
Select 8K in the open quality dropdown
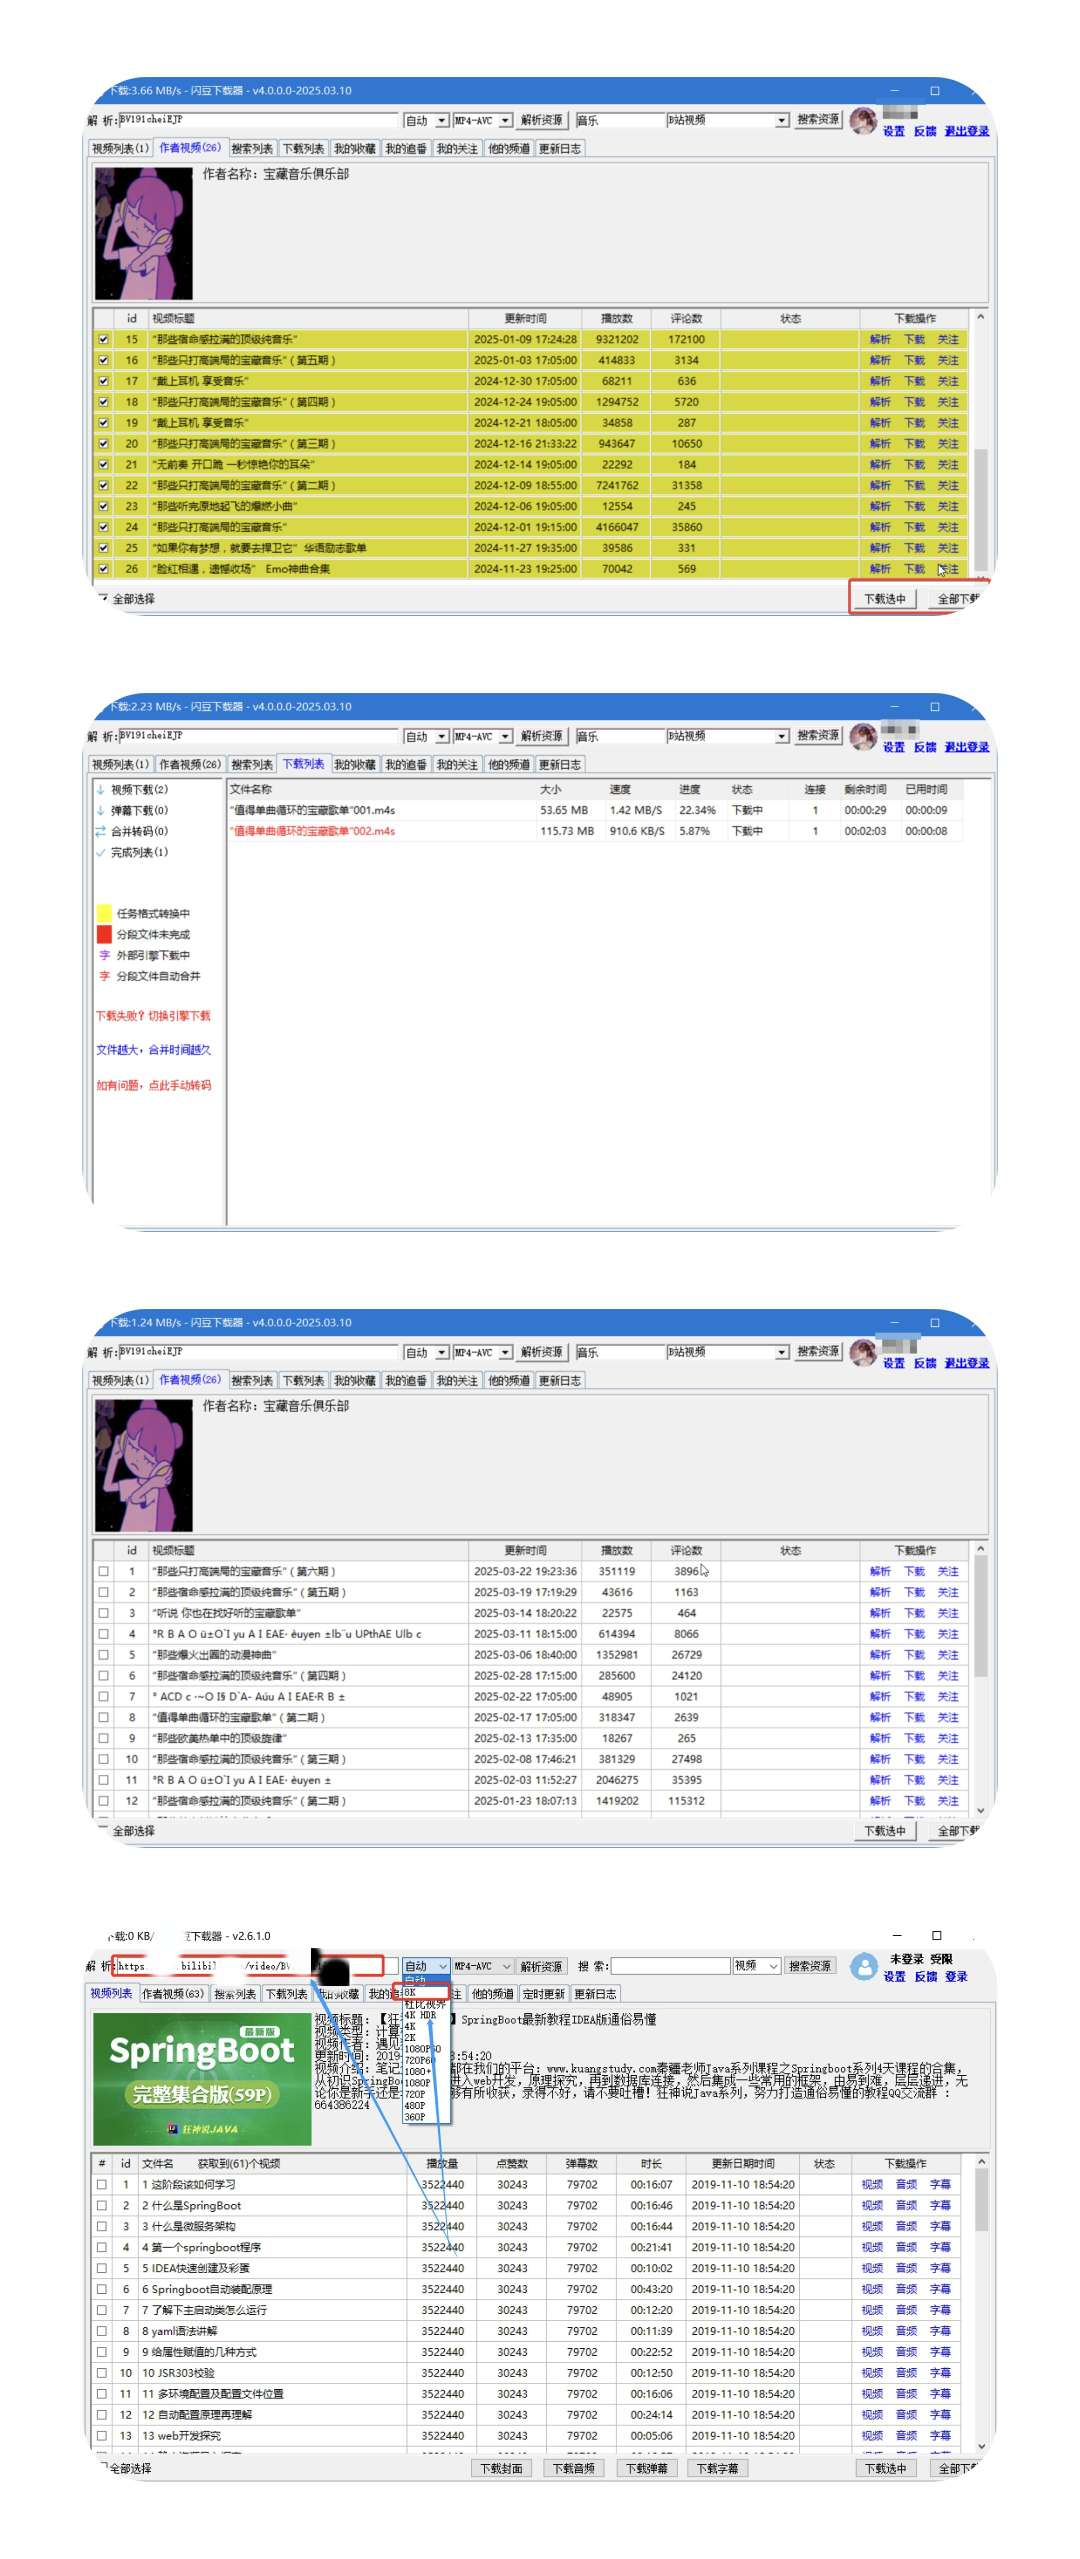410,1992
